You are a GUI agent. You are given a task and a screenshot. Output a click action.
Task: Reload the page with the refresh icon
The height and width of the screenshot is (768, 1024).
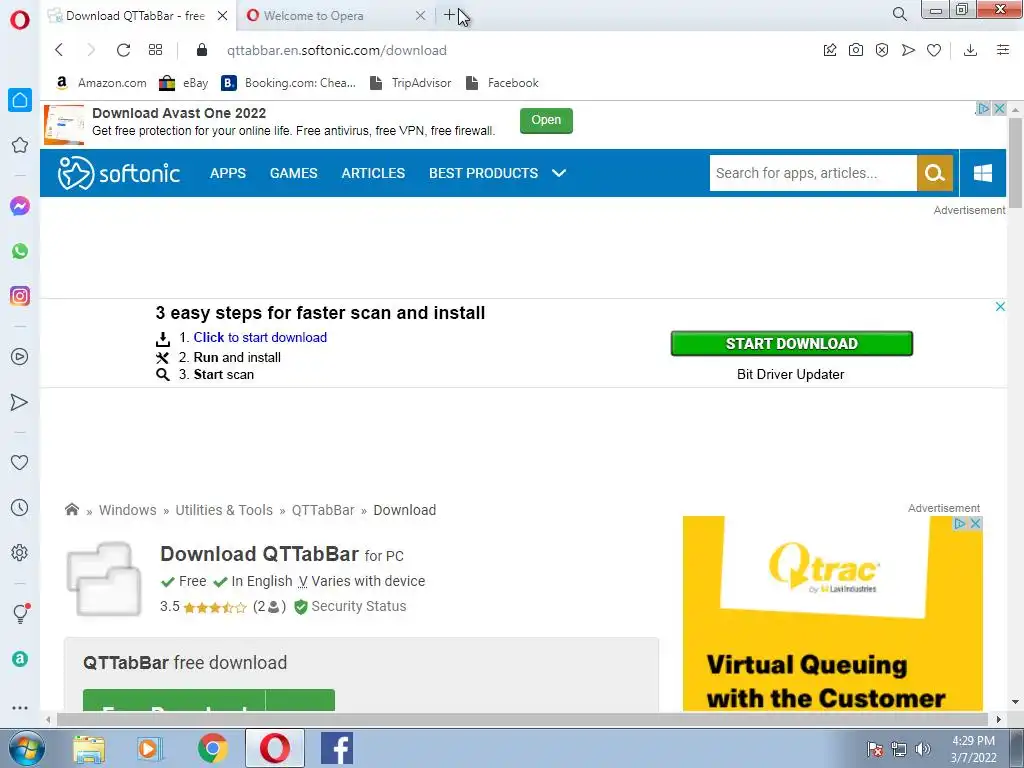tap(123, 50)
